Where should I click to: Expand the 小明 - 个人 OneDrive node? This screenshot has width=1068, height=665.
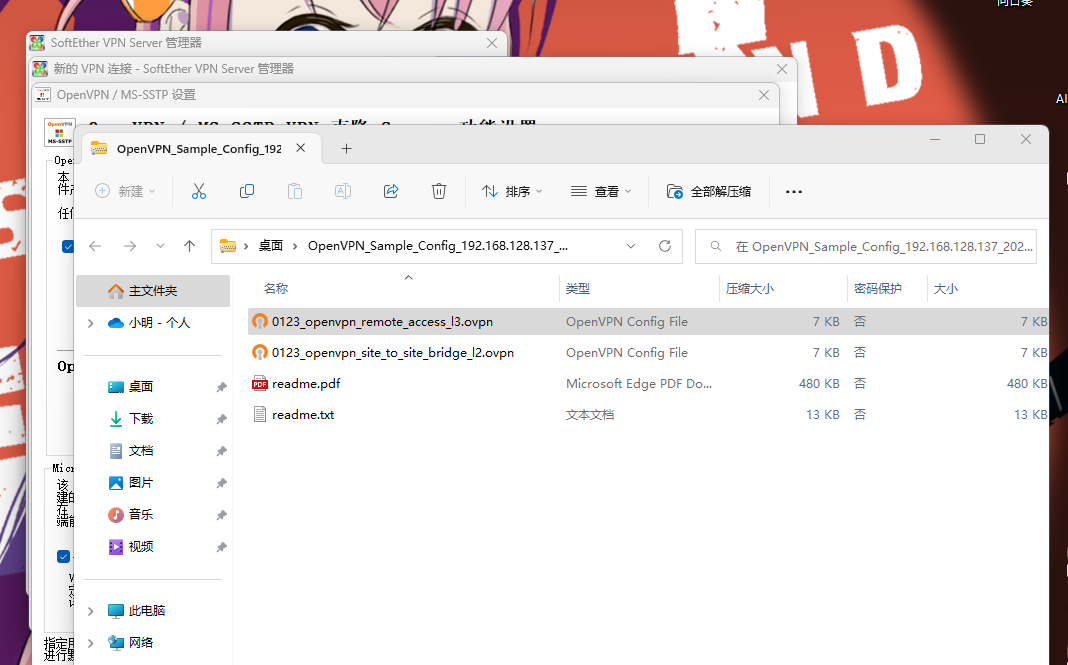[91, 323]
